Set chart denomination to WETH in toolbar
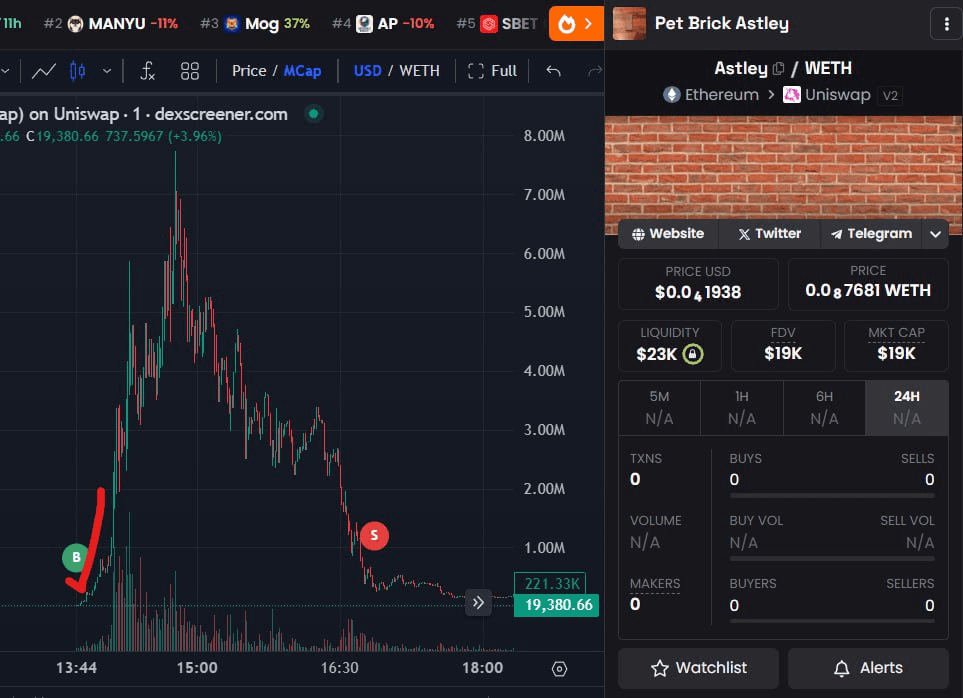The image size is (963, 698). 419,71
